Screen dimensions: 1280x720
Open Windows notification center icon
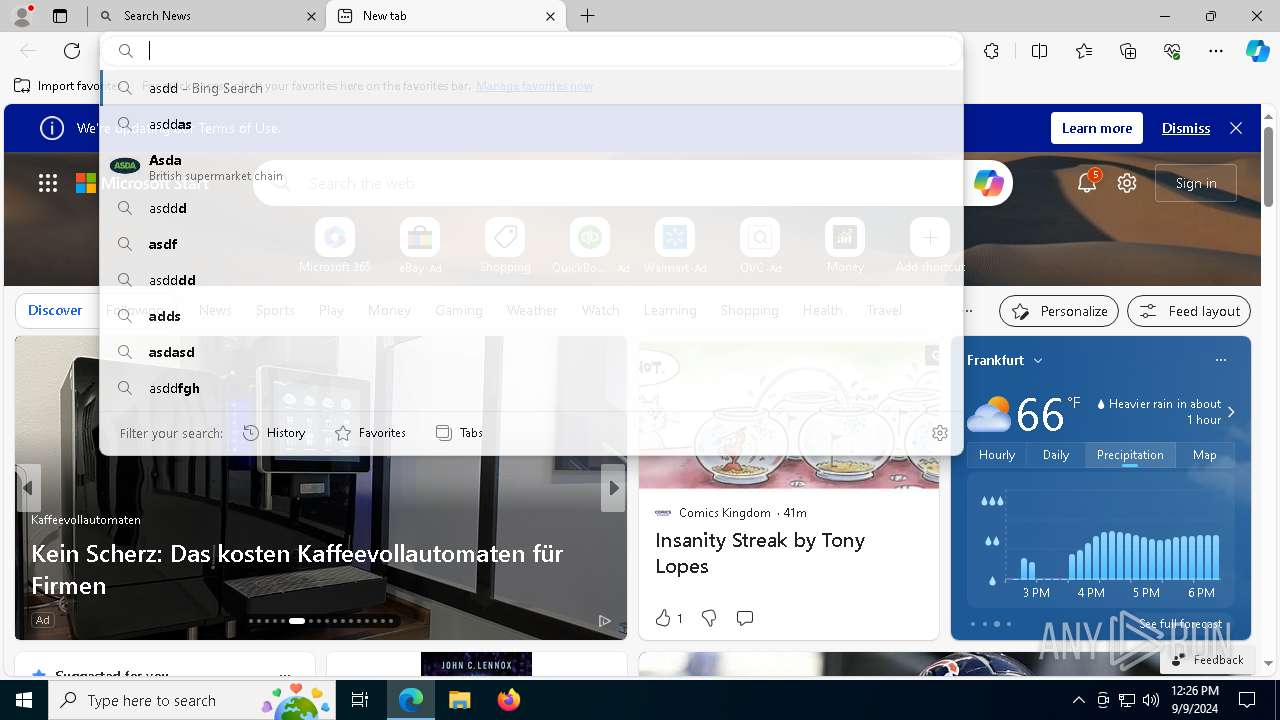1247,700
